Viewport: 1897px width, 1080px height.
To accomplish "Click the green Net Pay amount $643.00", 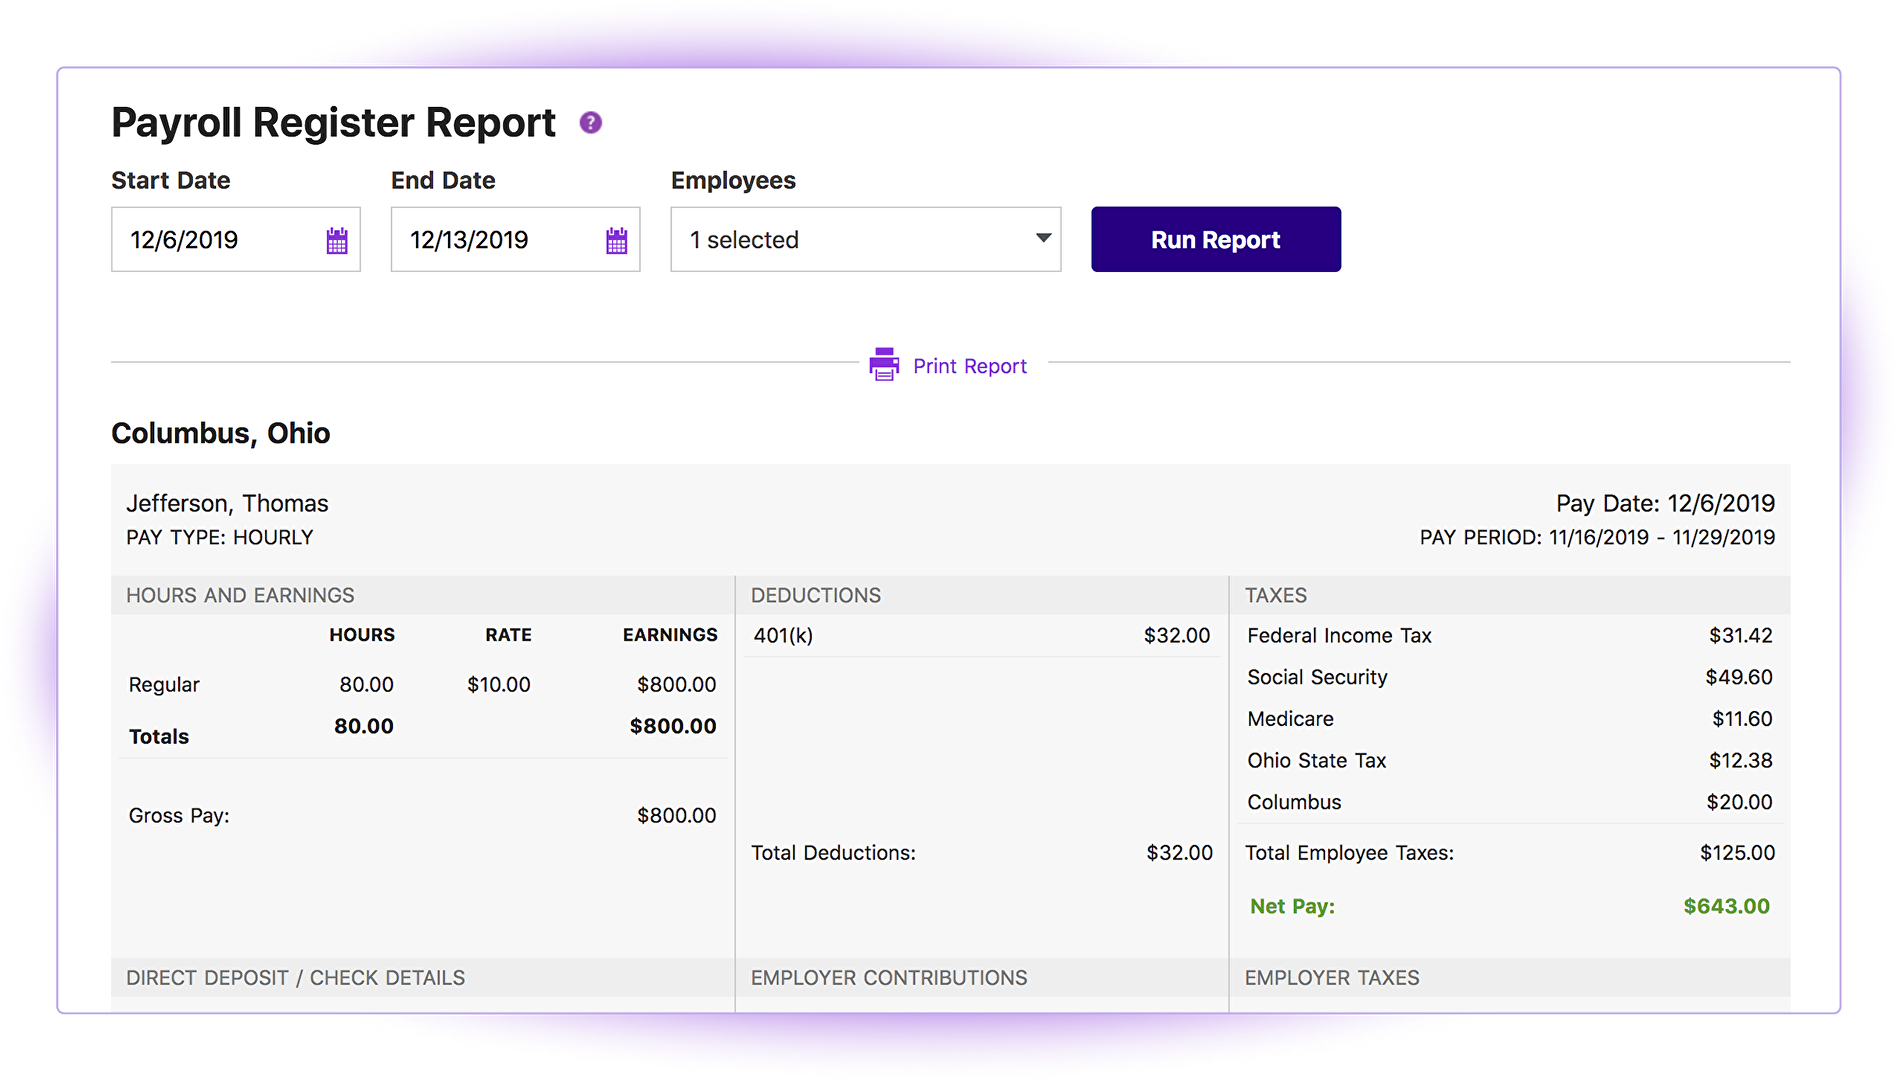I will [1726, 906].
